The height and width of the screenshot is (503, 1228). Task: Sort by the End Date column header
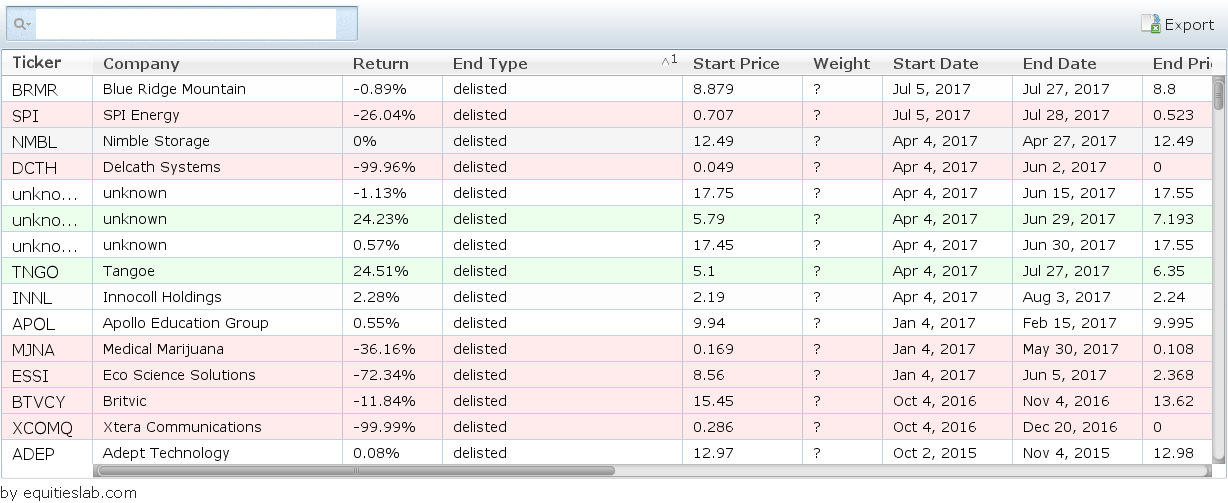tap(1077, 63)
